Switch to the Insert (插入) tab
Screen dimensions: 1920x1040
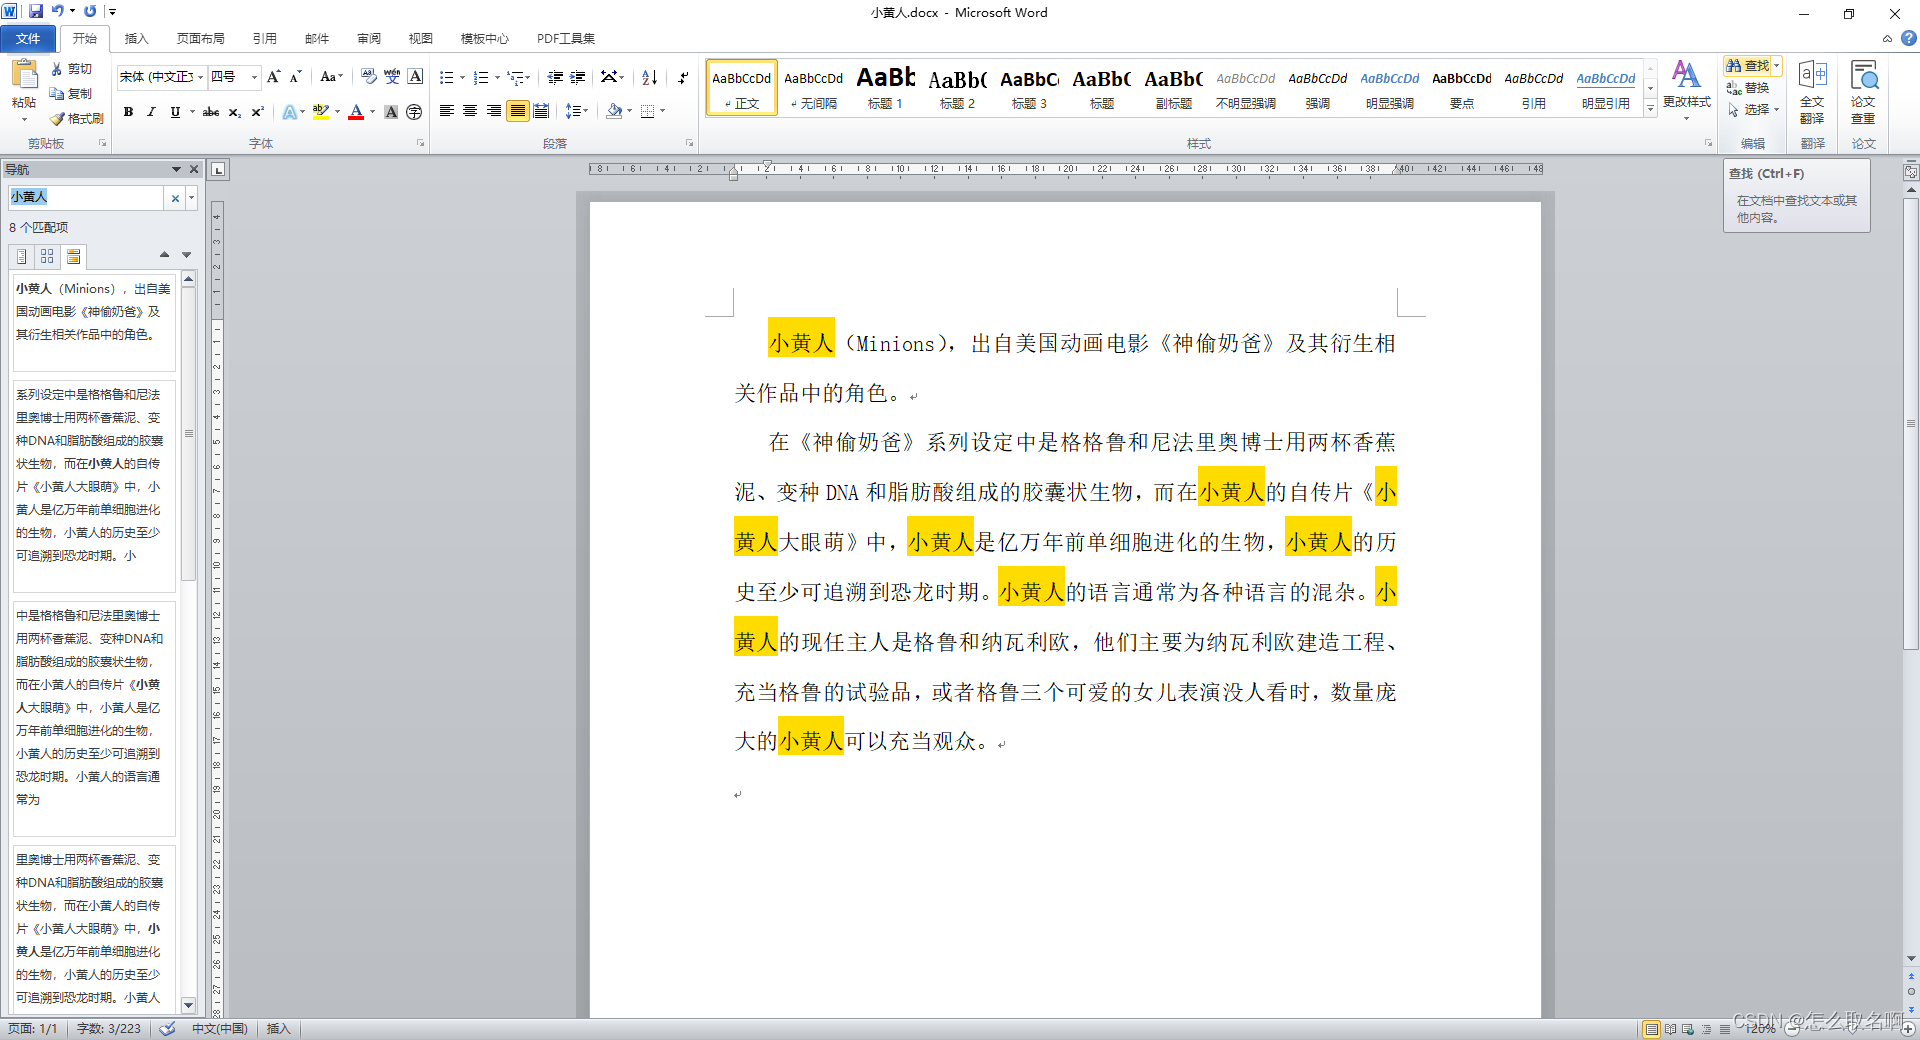tap(136, 39)
